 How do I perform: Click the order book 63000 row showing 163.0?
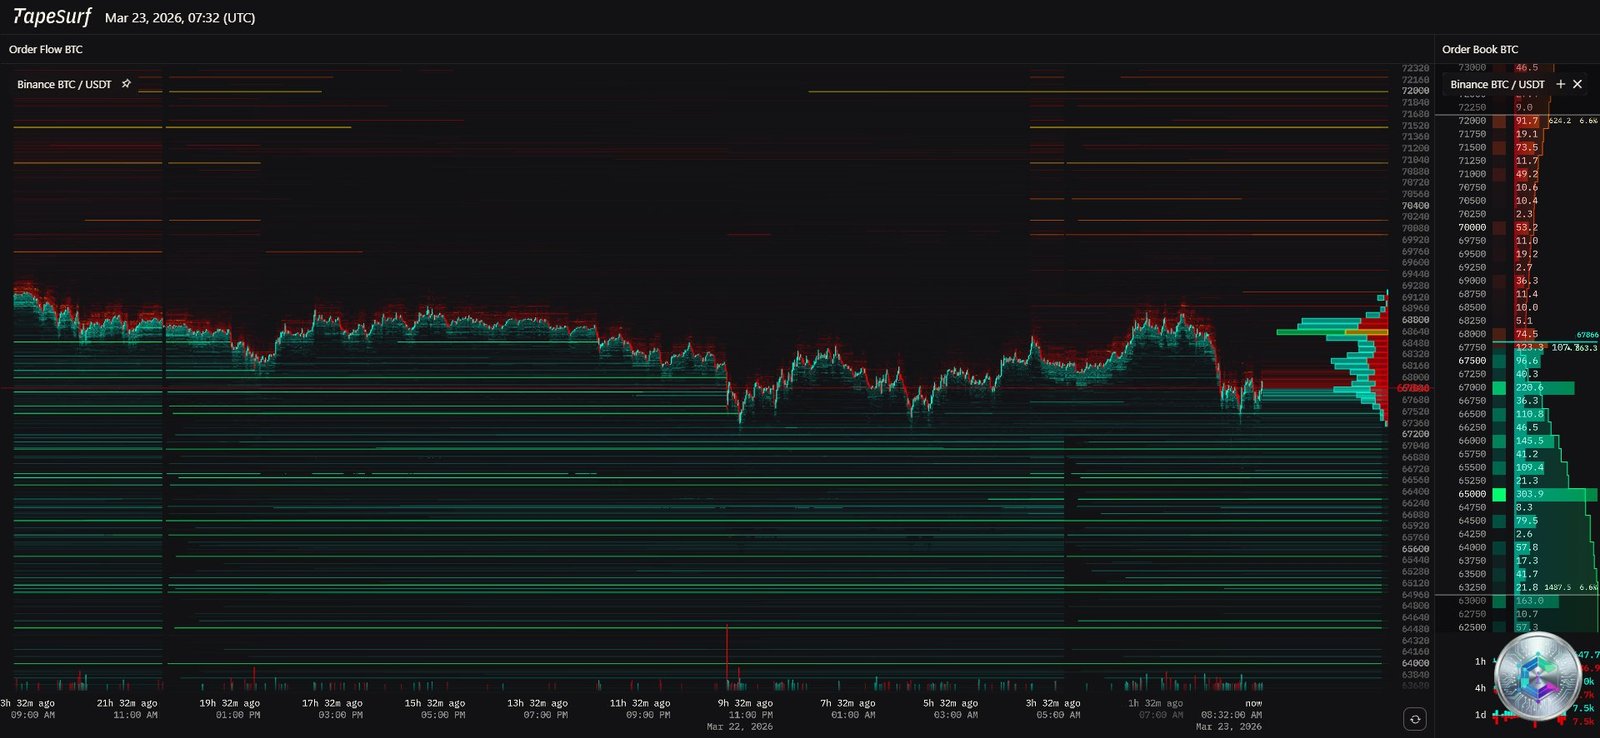1517,601
